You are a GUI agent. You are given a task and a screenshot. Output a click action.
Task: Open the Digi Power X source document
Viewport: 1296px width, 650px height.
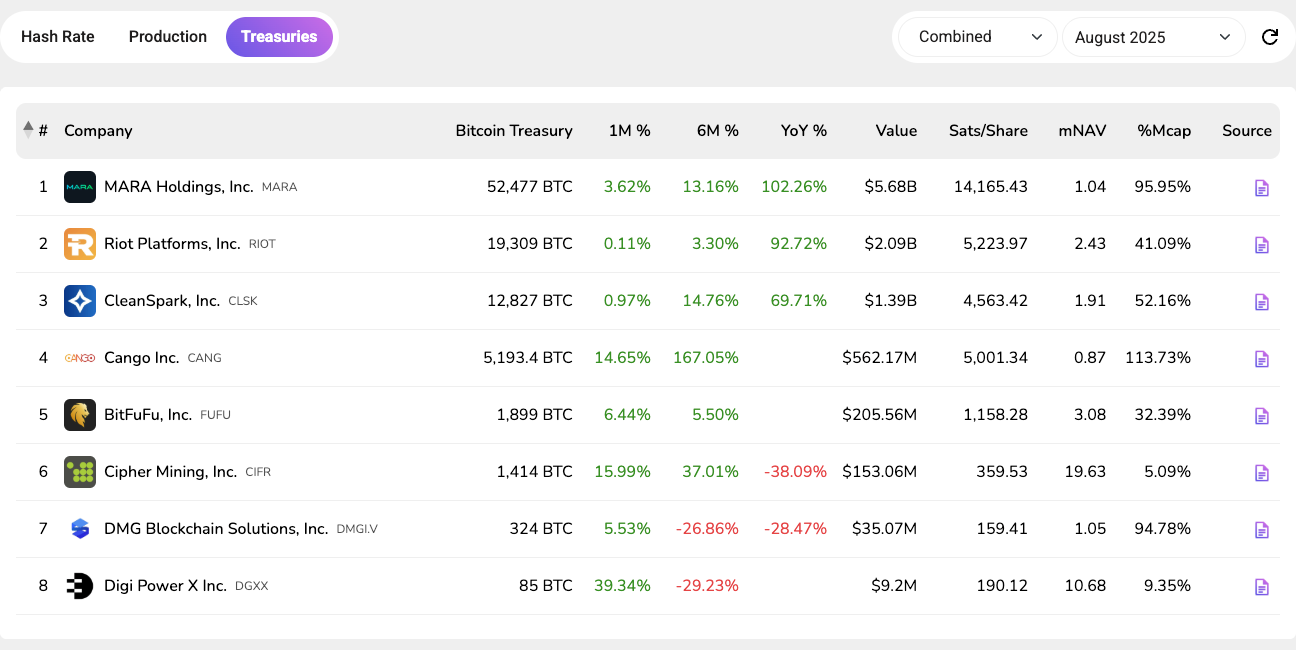click(x=1261, y=587)
